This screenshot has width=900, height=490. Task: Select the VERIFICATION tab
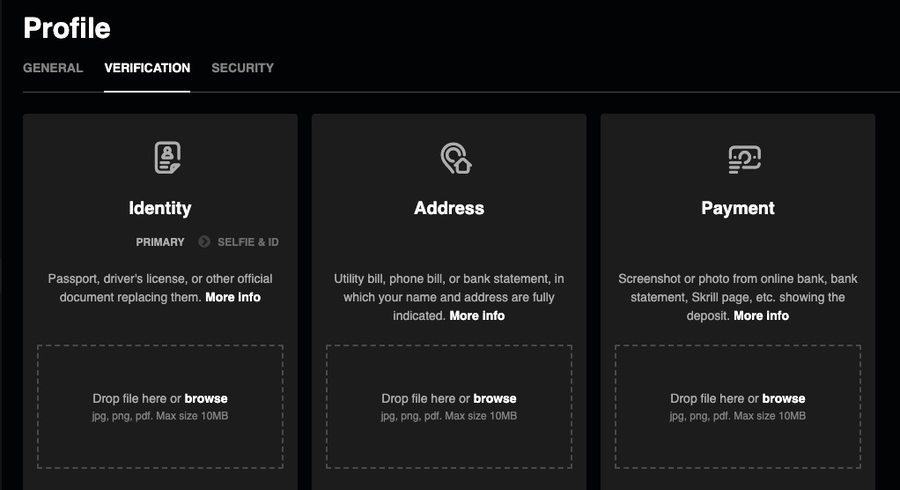click(147, 68)
